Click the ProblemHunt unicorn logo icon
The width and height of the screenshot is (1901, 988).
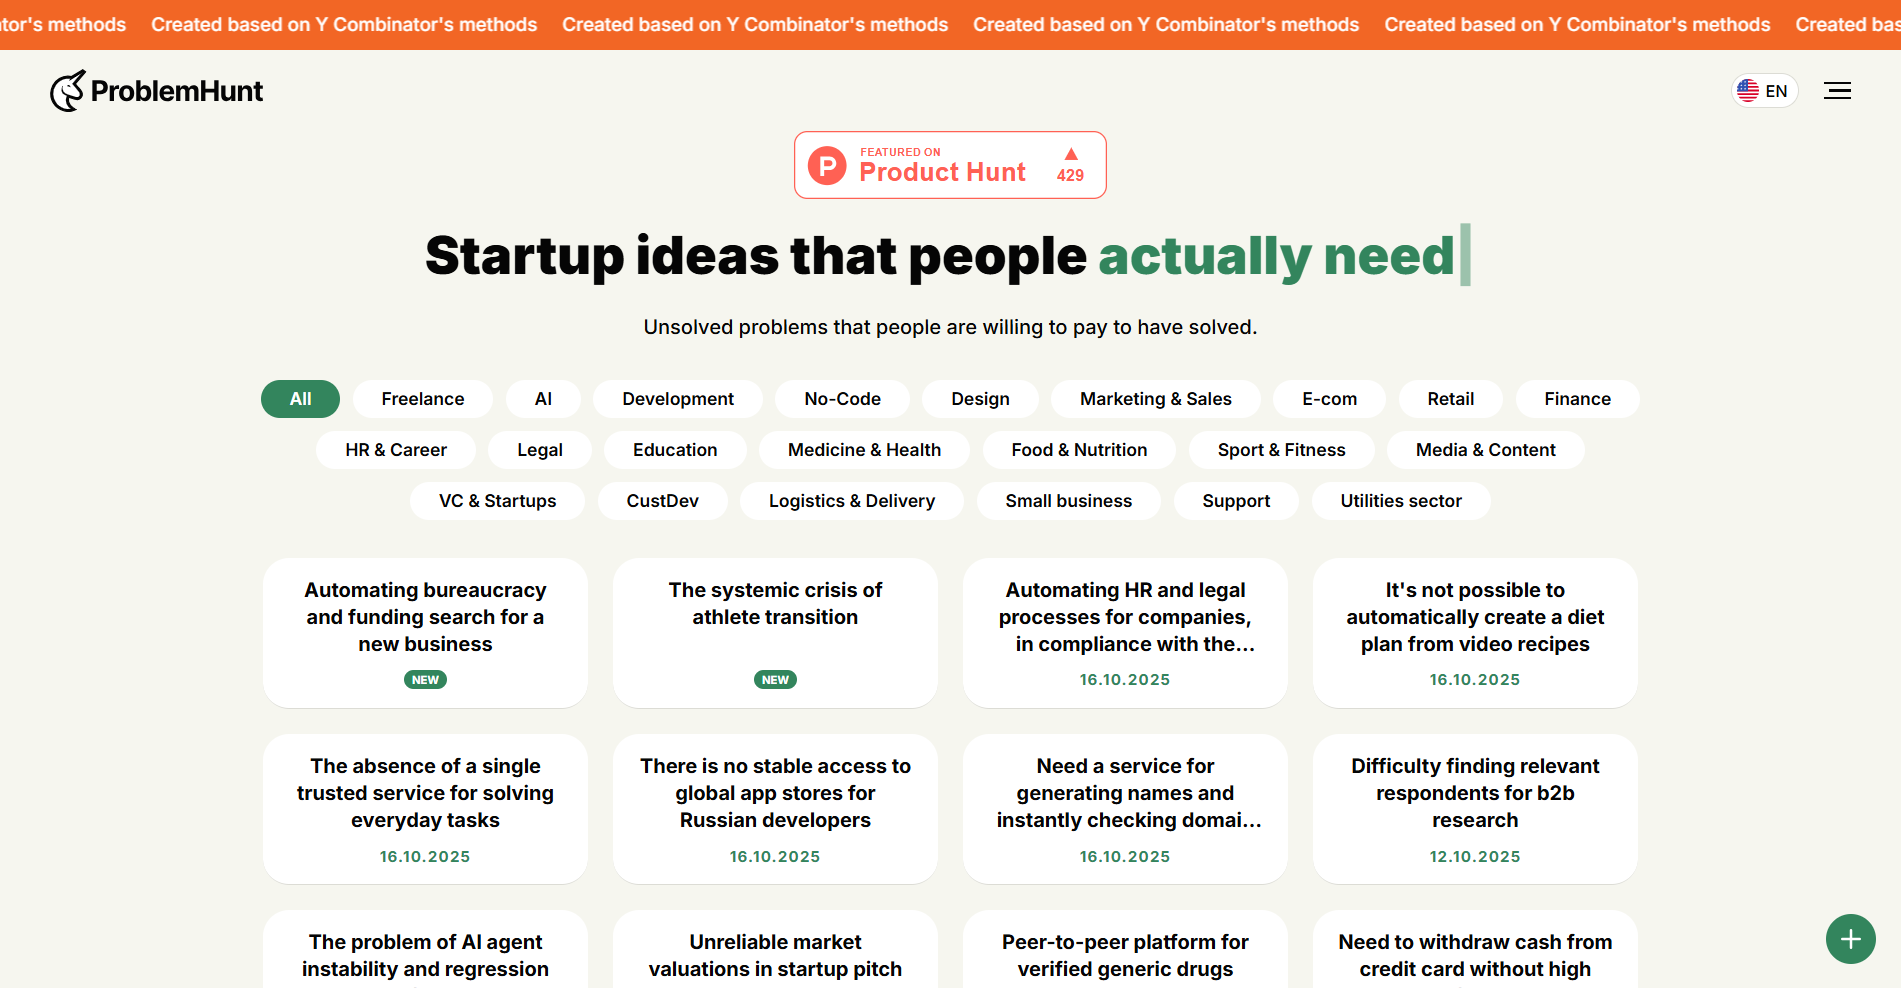click(68, 91)
